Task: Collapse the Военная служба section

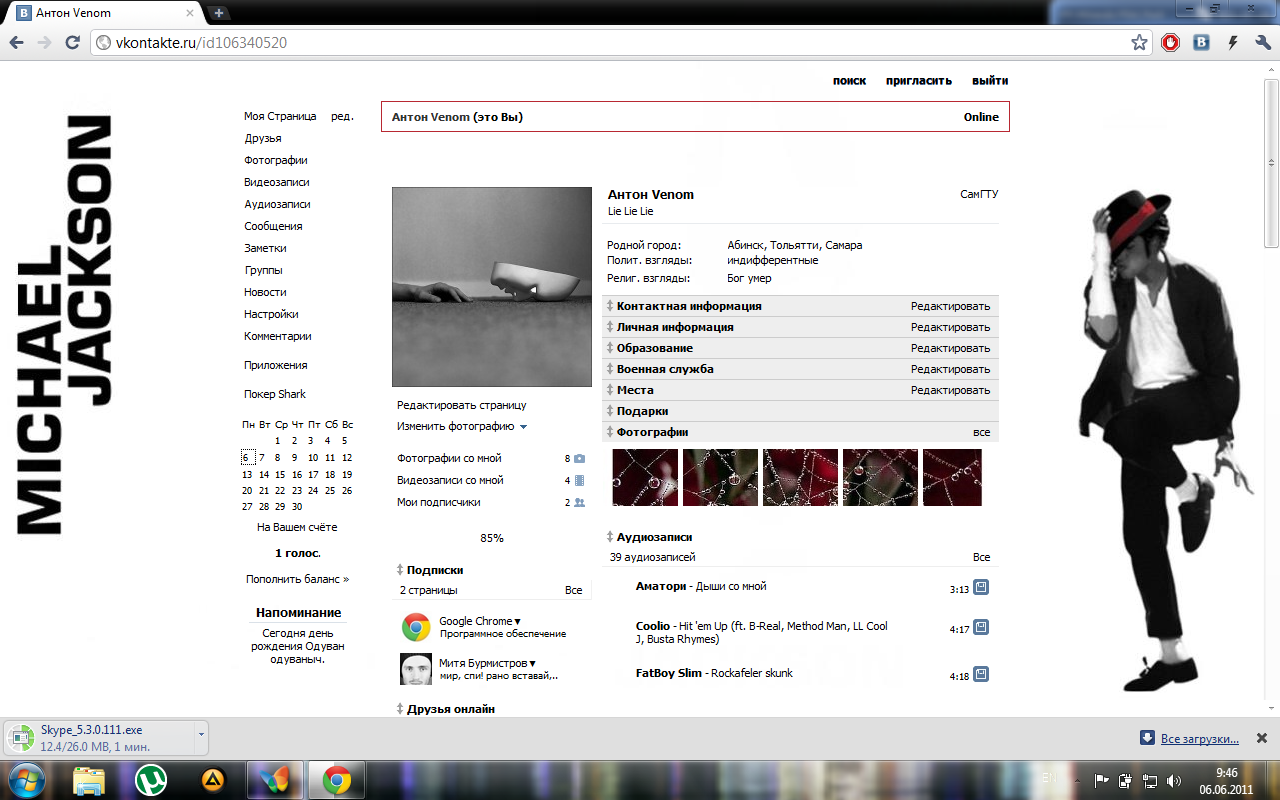Action: point(610,369)
